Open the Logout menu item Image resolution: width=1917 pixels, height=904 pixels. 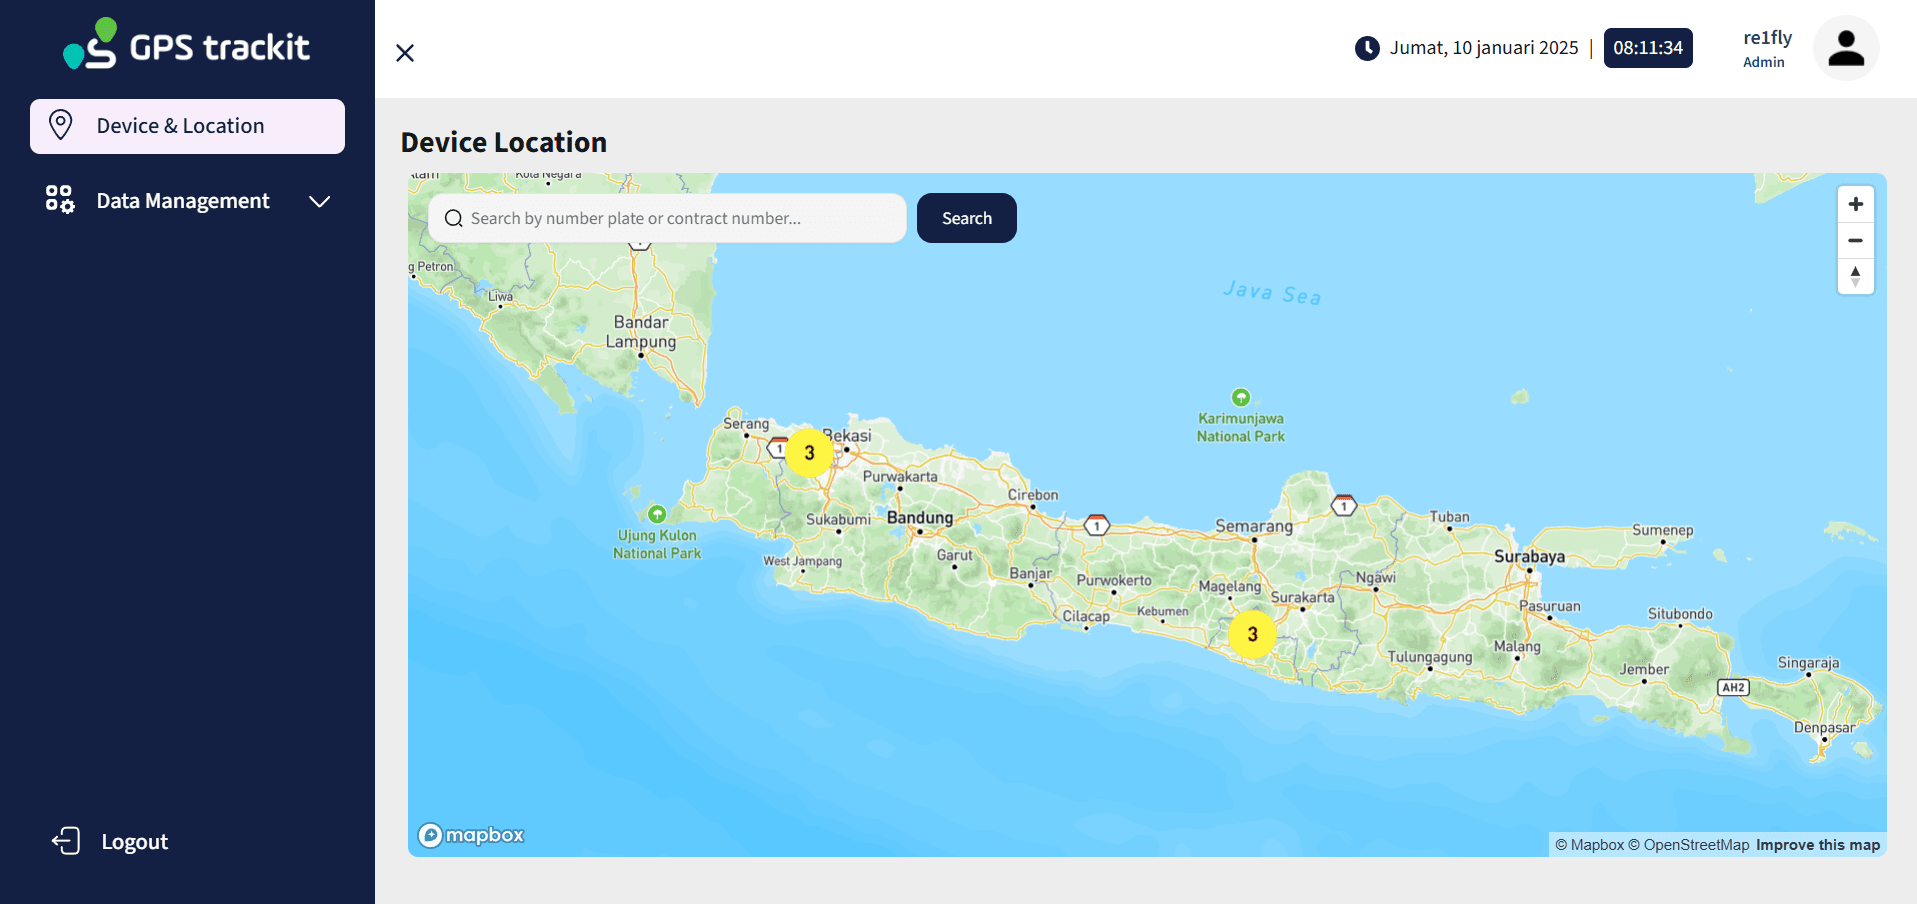pyautogui.click(x=133, y=841)
